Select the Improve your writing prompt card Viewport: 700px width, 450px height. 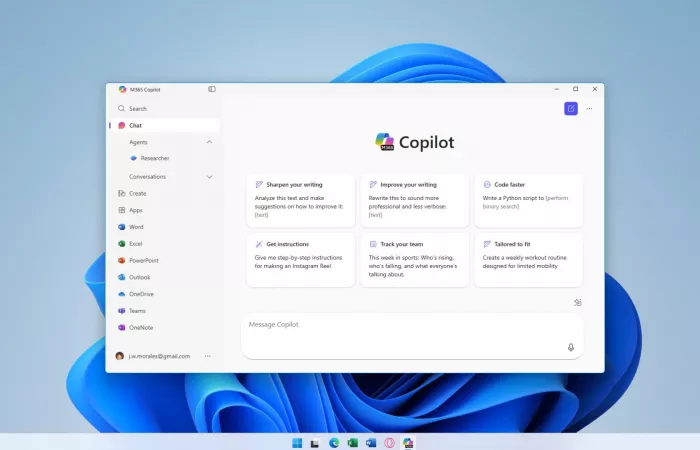[x=415, y=200]
